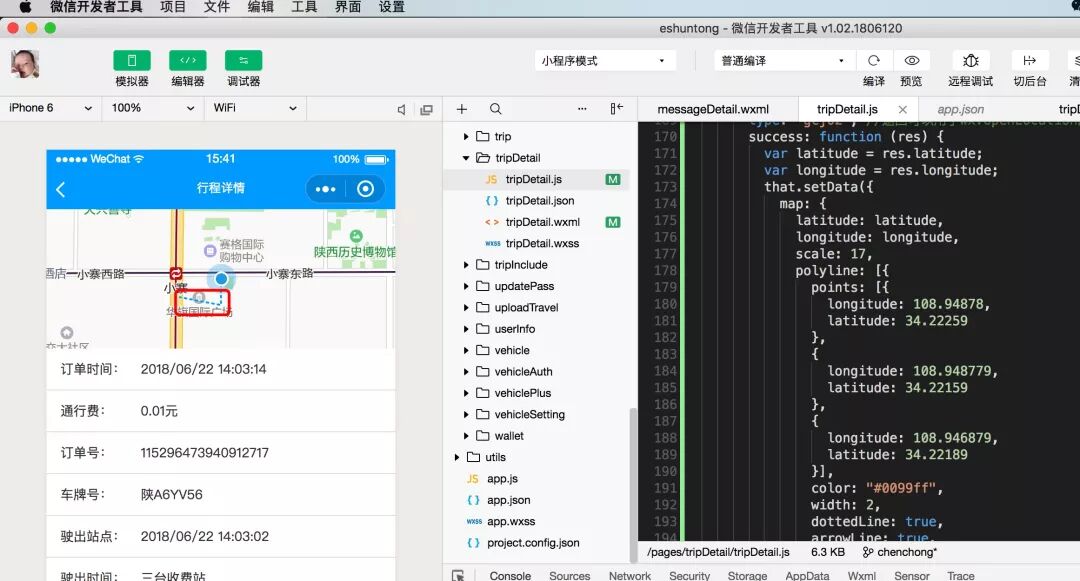
Task: Toggle the 调试器 debugger panel button
Action: pos(243,61)
